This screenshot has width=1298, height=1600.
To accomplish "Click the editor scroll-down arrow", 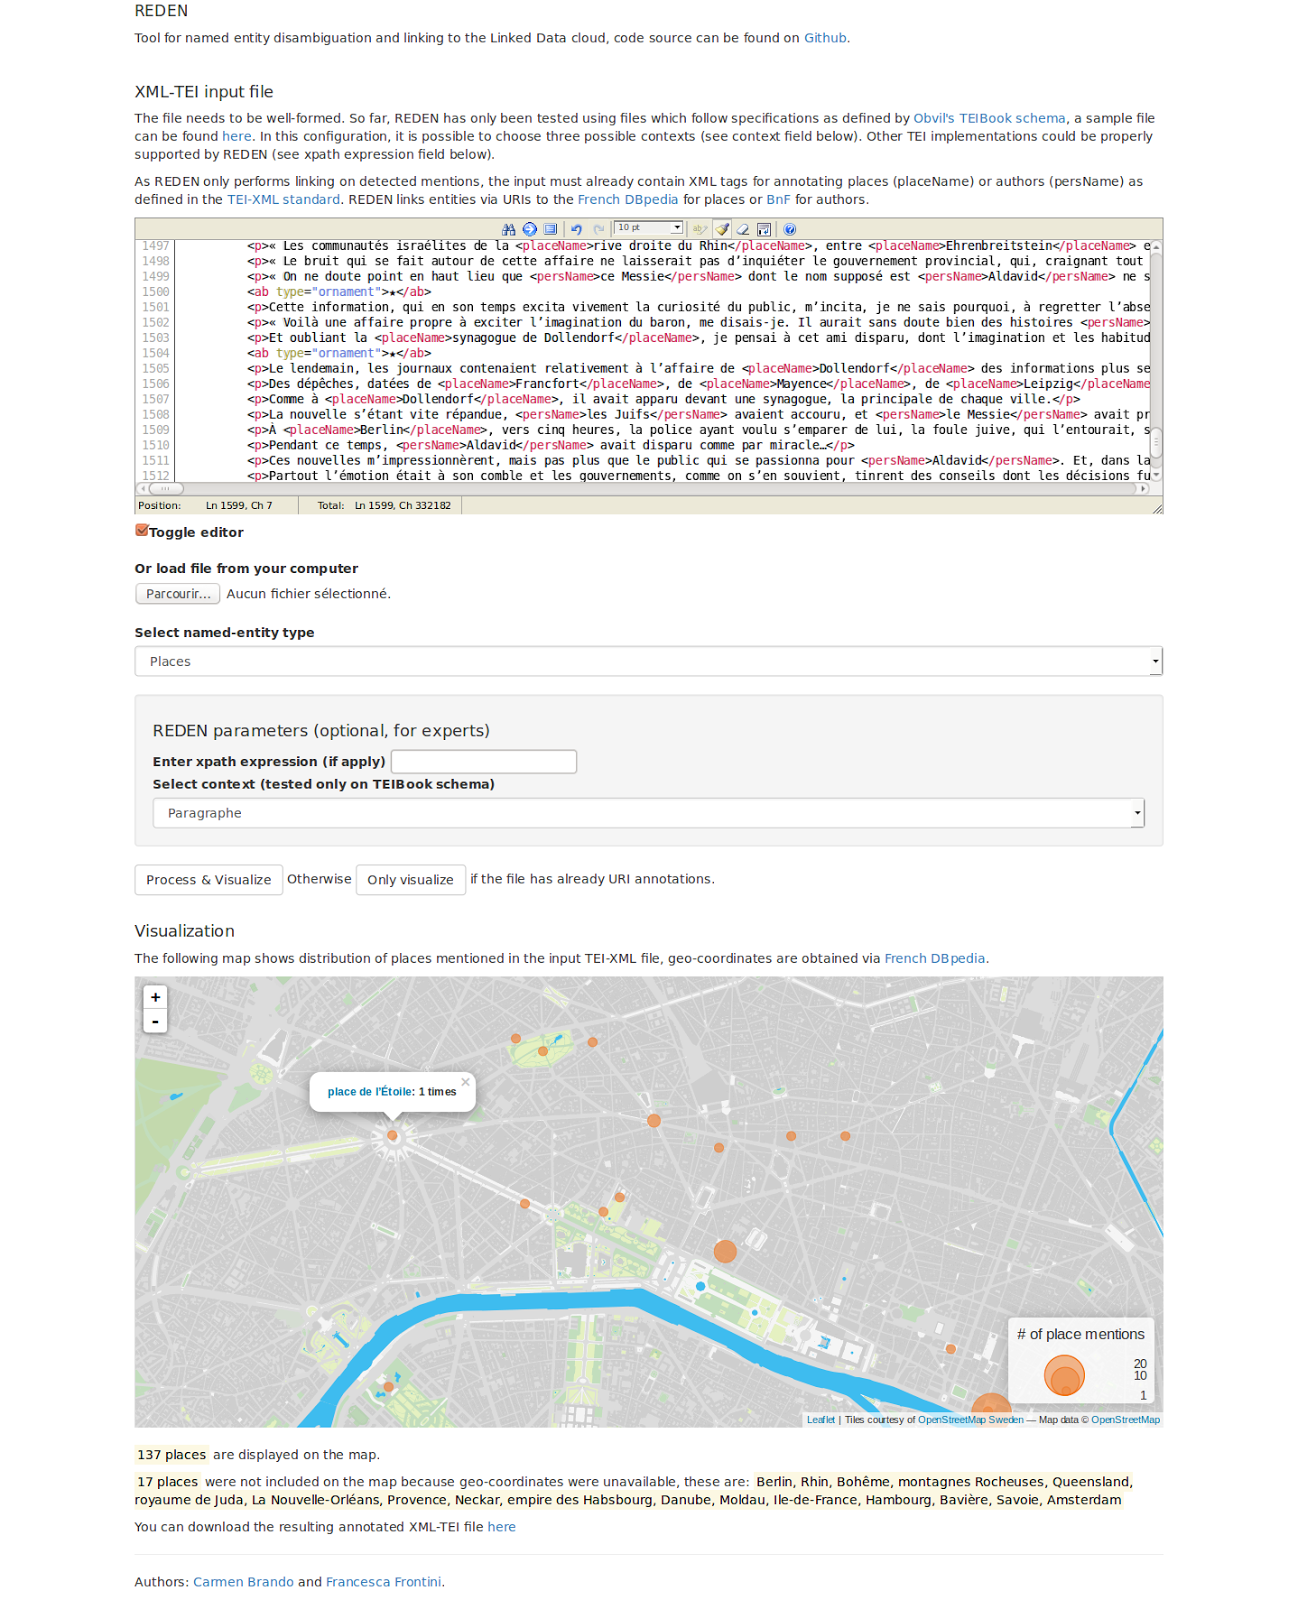I will [1156, 475].
